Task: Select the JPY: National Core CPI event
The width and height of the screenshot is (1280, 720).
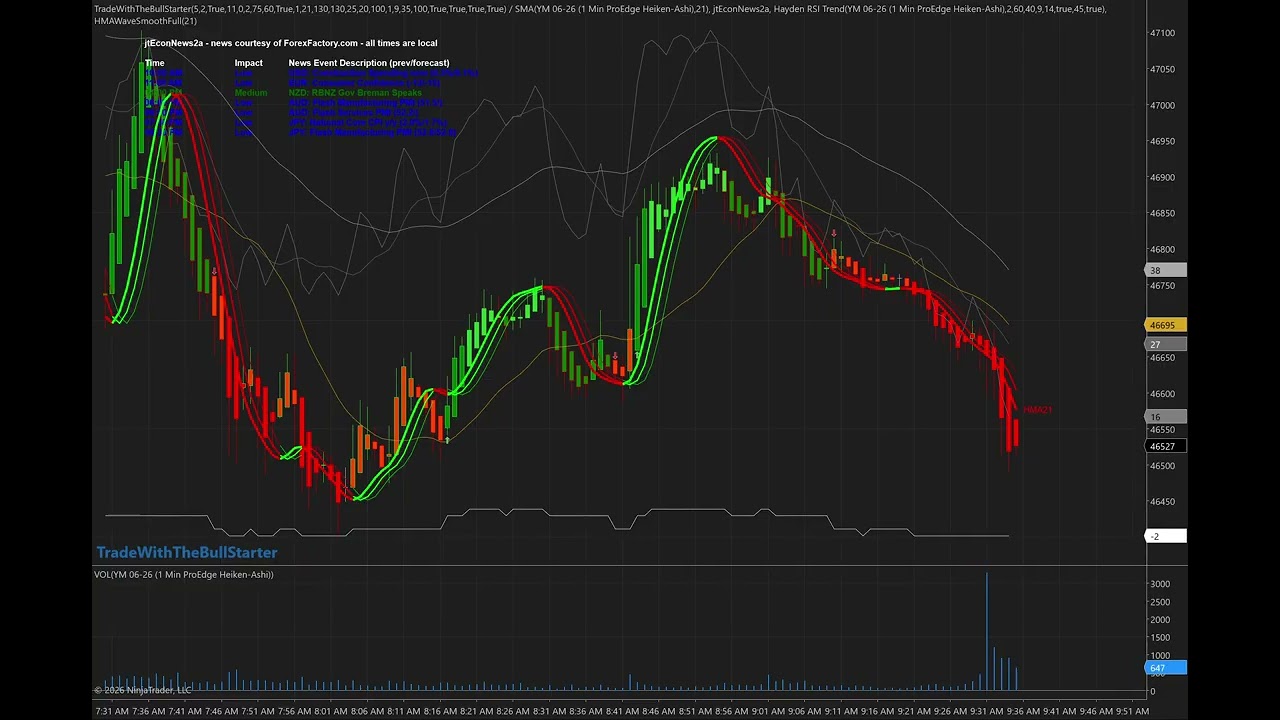Action: [x=368, y=123]
